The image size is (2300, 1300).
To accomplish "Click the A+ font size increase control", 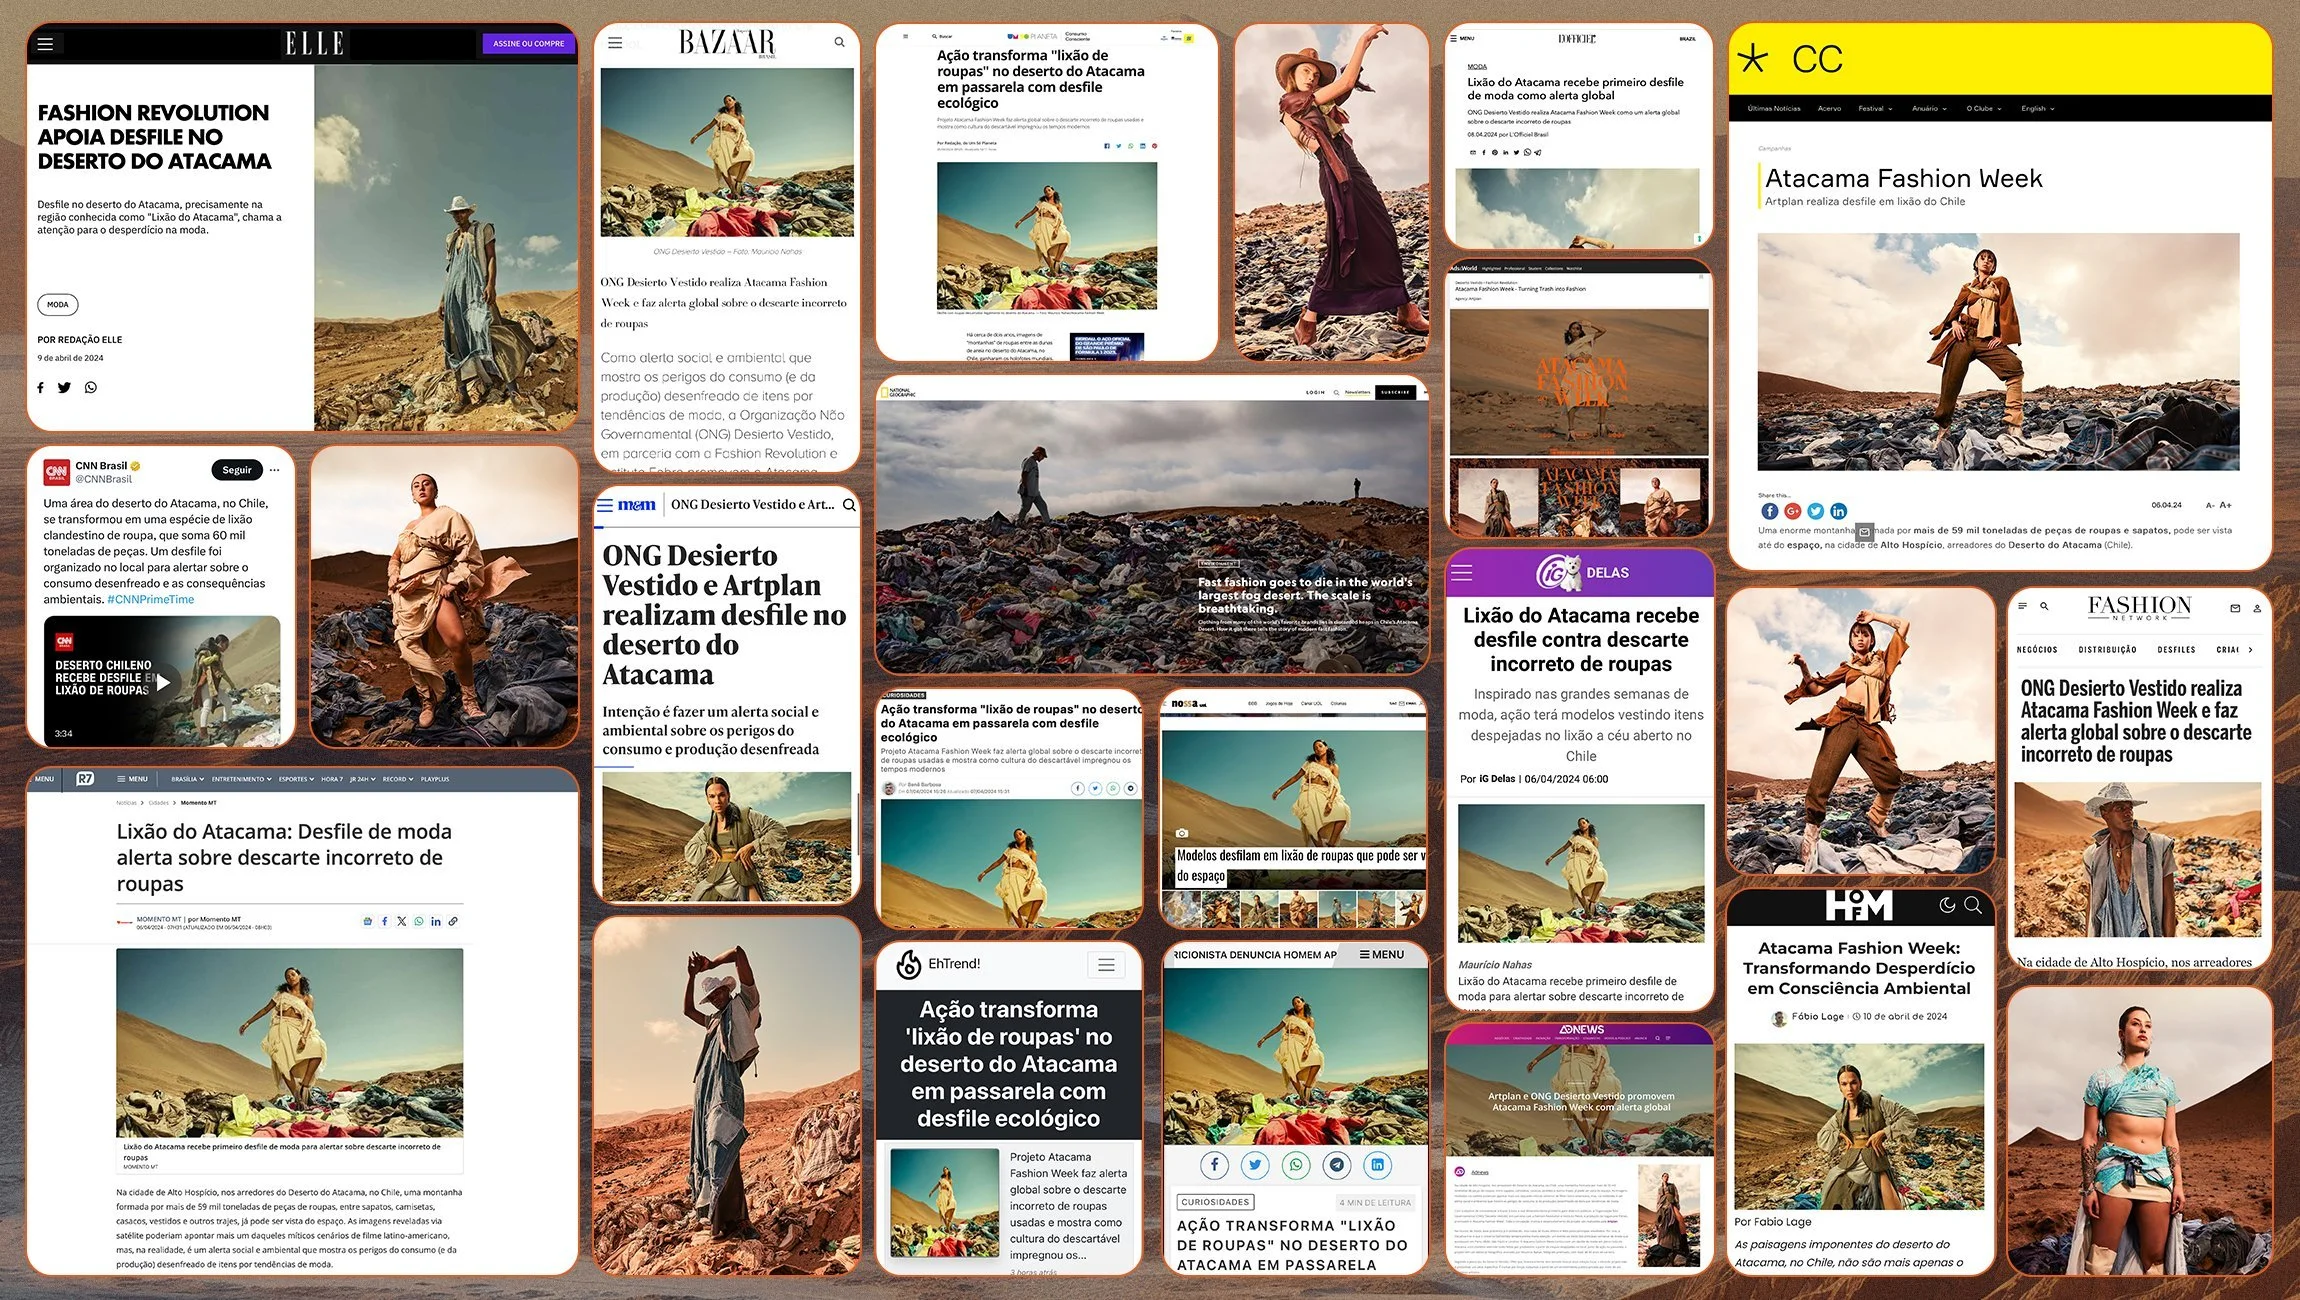I will [2226, 505].
